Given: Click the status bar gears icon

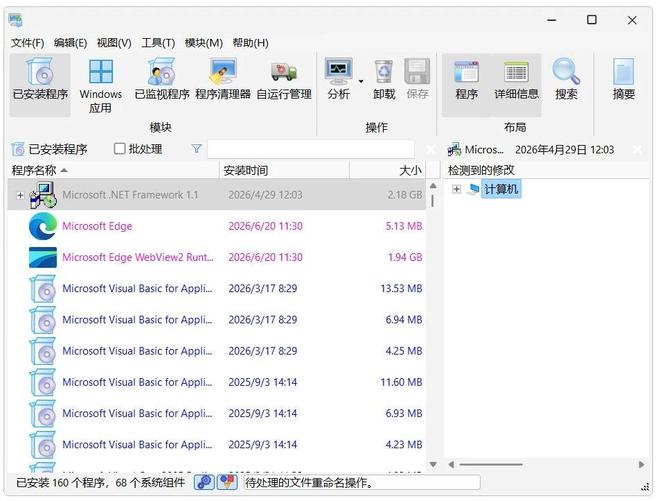Looking at the screenshot, I should coord(204,482).
